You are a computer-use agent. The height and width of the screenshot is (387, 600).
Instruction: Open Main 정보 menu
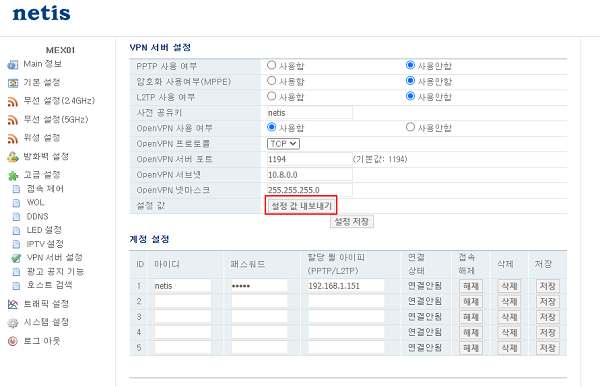click(x=42, y=64)
